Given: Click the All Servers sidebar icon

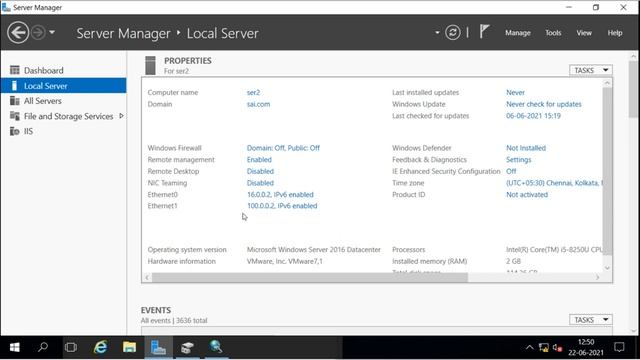Looking at the screenshot, I should pos(15,100).
